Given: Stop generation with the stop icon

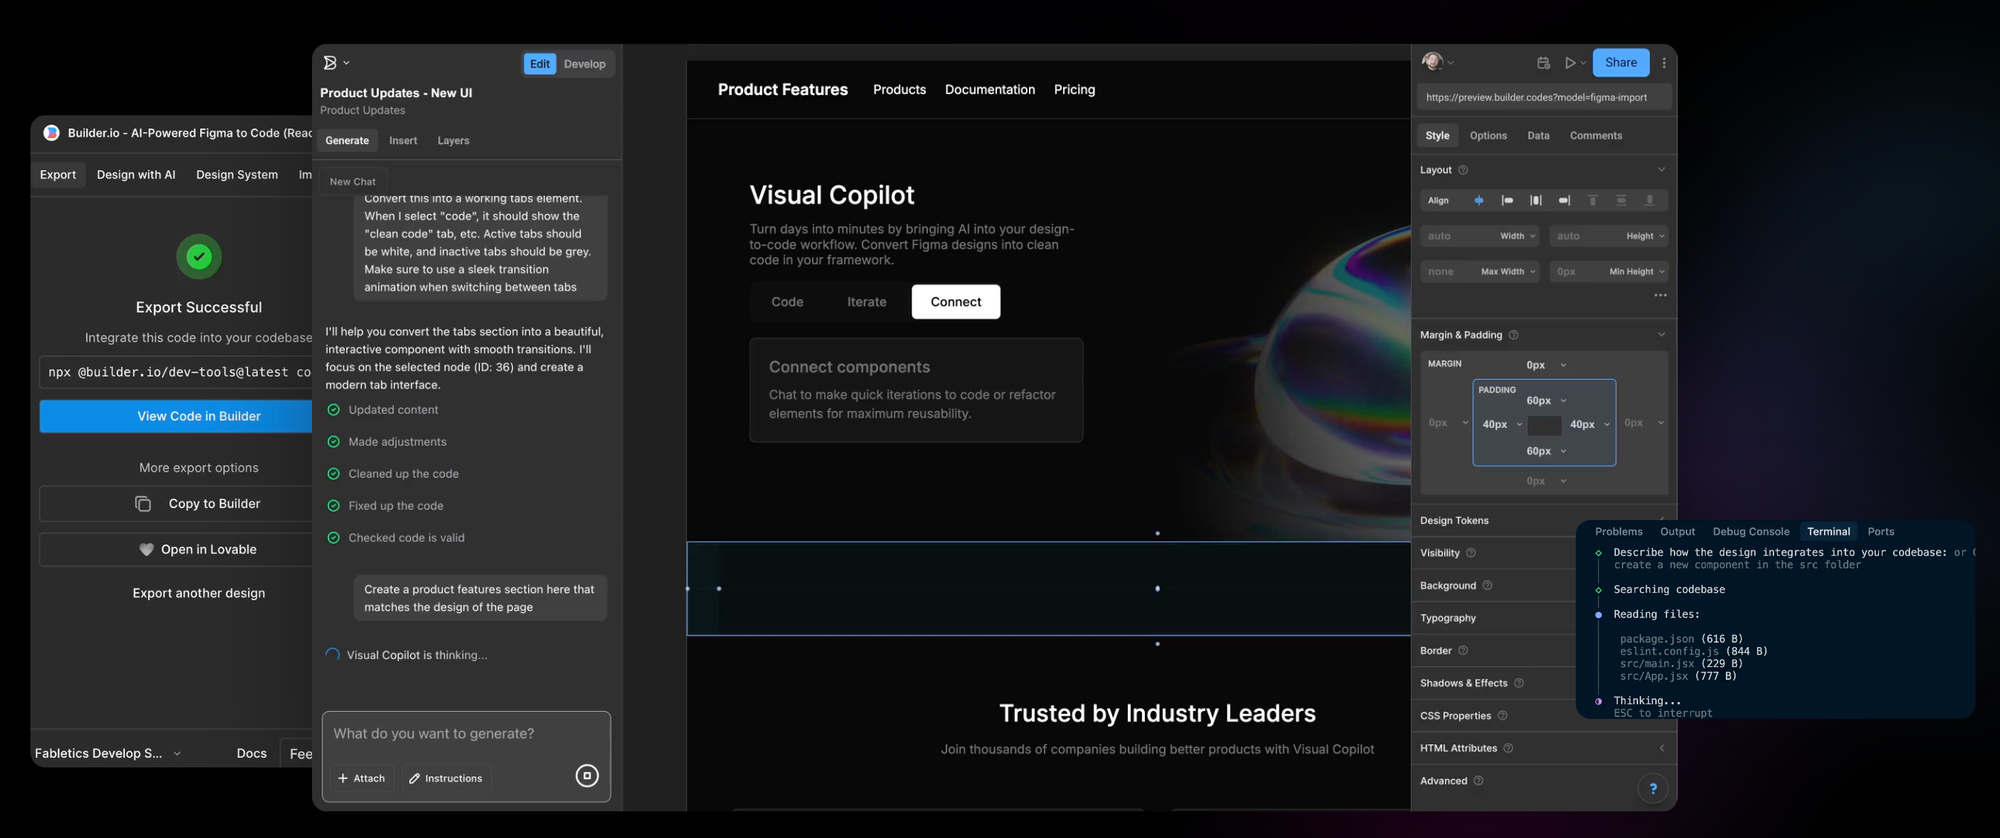Looking at the screenshot, I should (587, 776).
